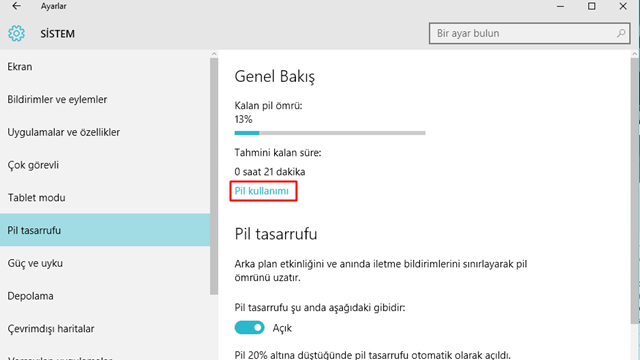Turn off the Pil tasarrufu toggle
This screenshot has width=640, height=360.
click(x=249, y=328)
